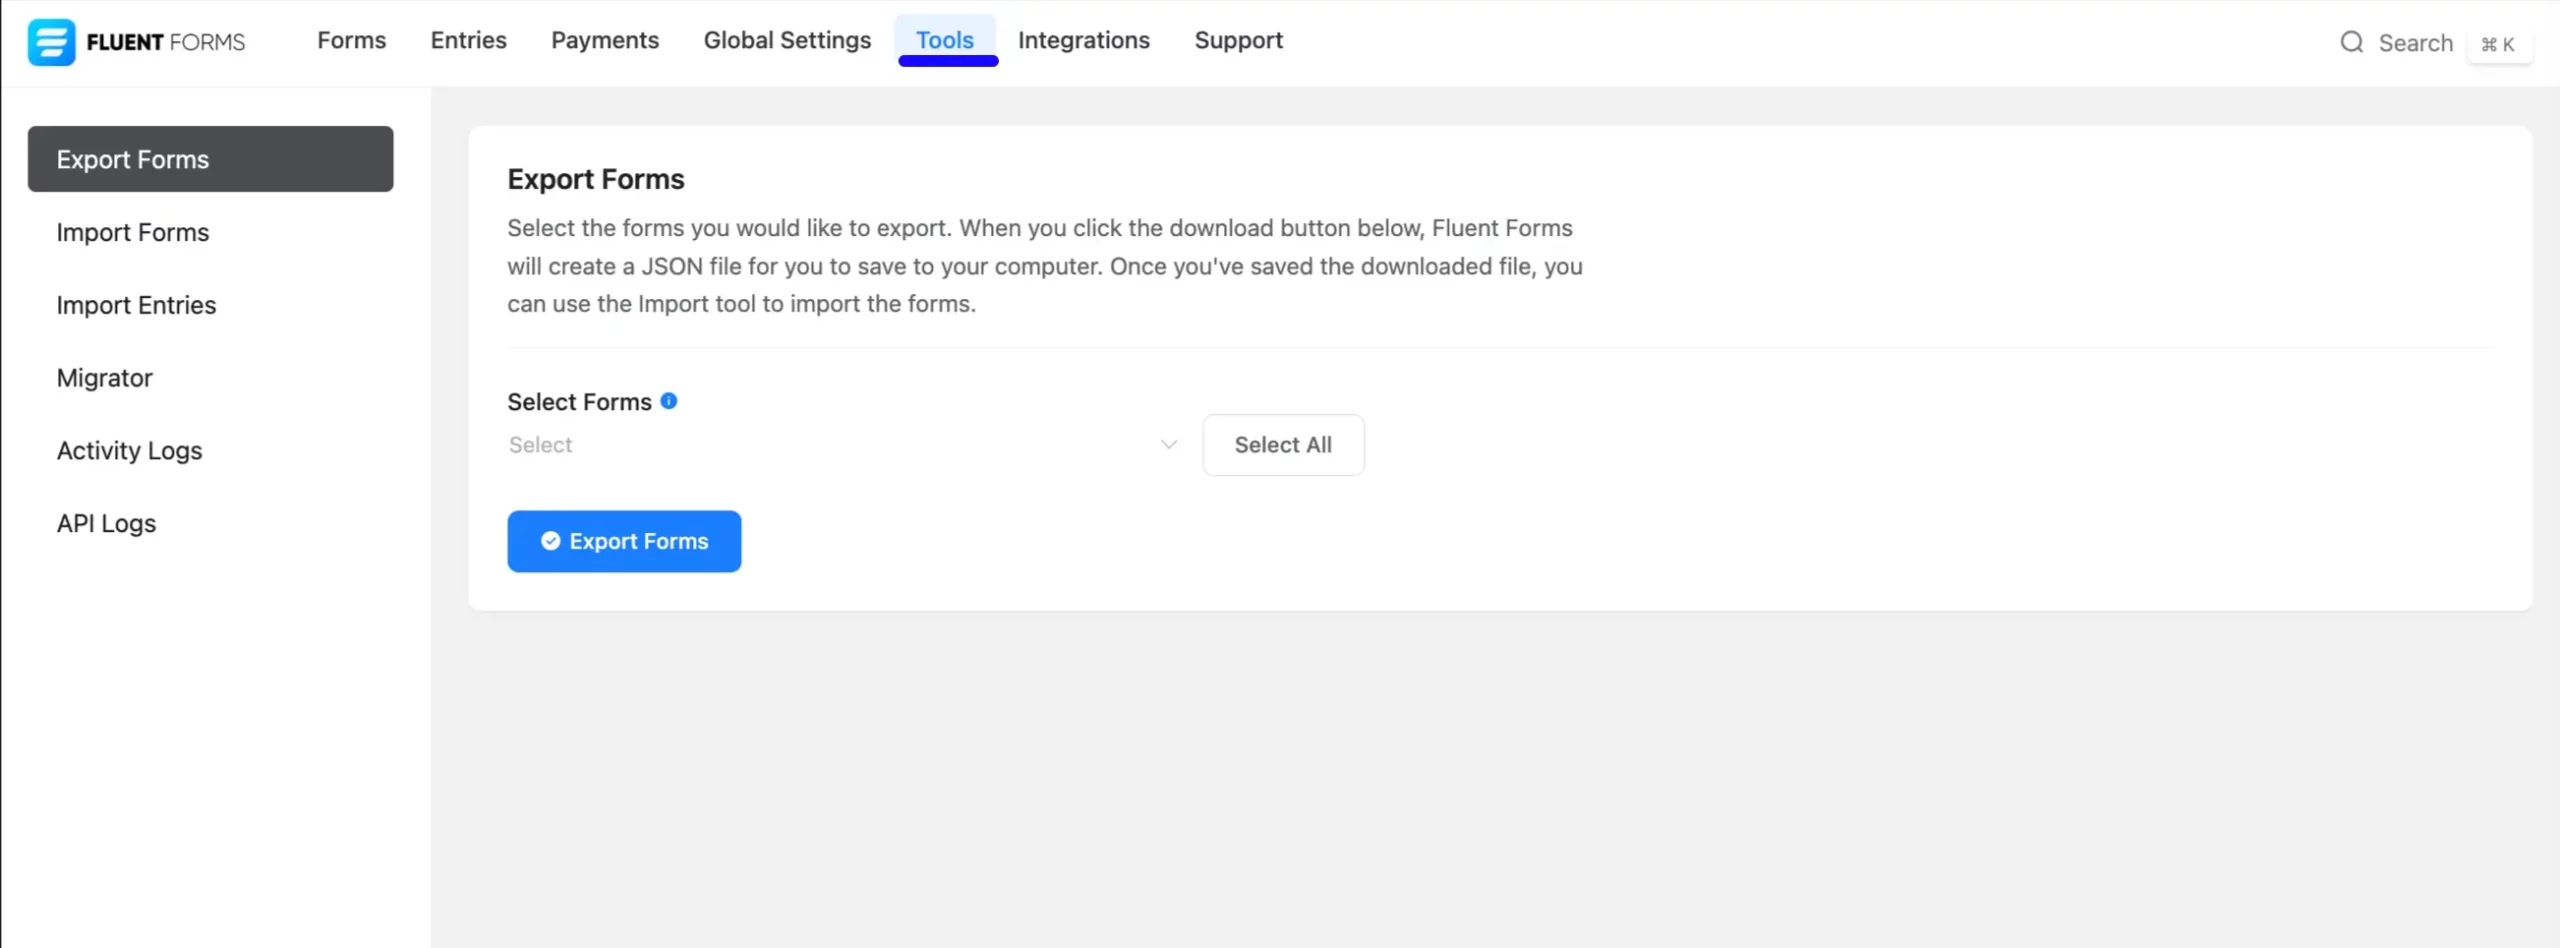Click the Fluent Forms logo icon
2560x948 pixels.
pyautogui.click(x=51, y=42)
